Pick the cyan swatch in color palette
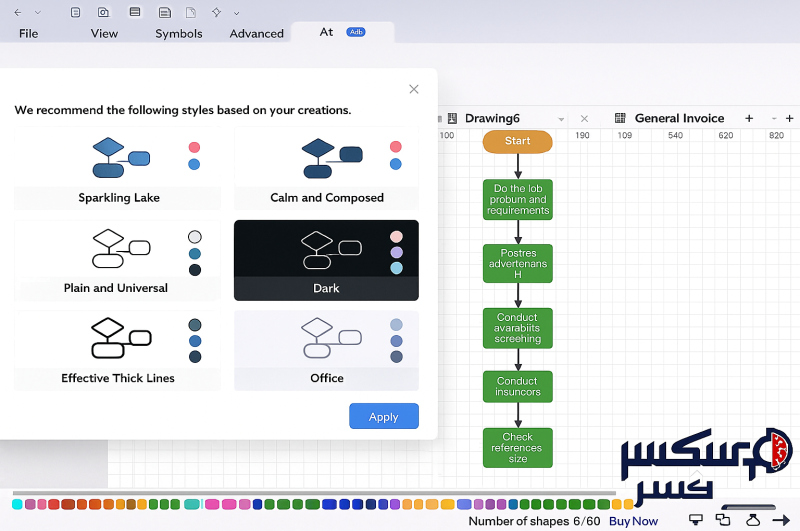The image size is (800, 531). [x=17, y=504]
